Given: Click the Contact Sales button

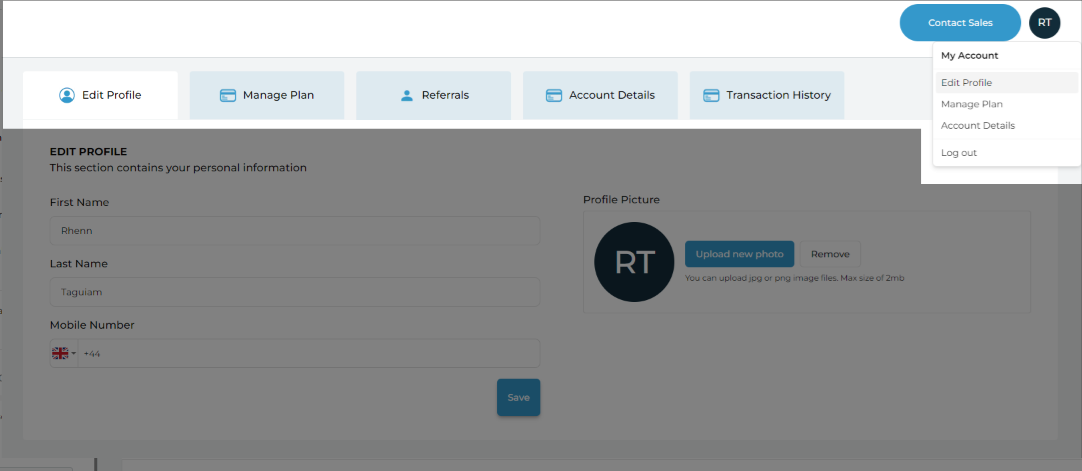Looking at the screenshot, I should point(961,23).
